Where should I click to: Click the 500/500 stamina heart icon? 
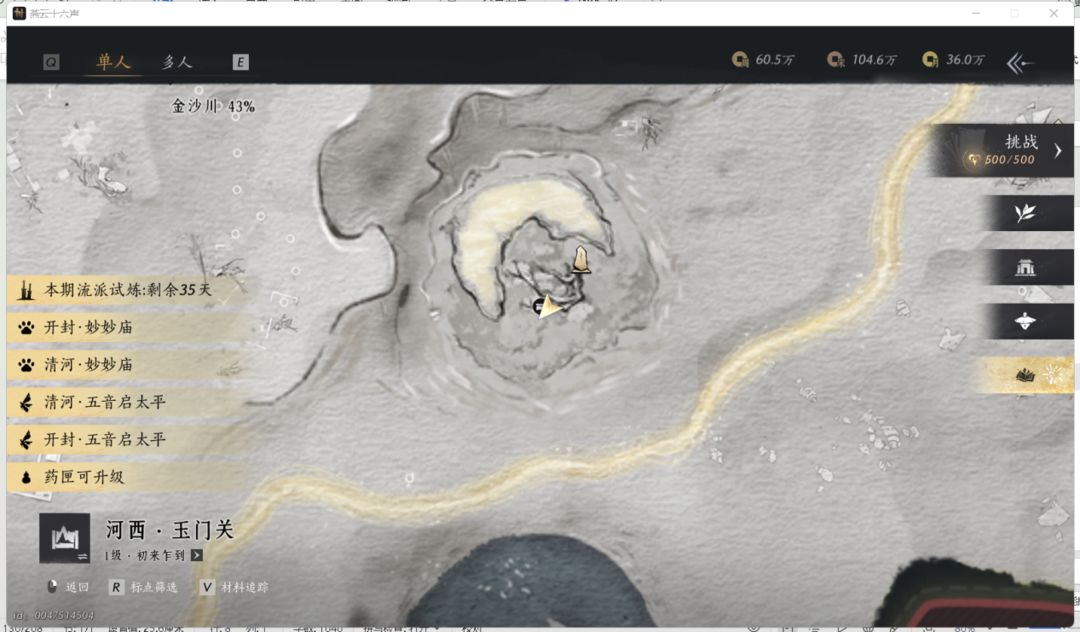pyautogui.click(x=973, y=160)
